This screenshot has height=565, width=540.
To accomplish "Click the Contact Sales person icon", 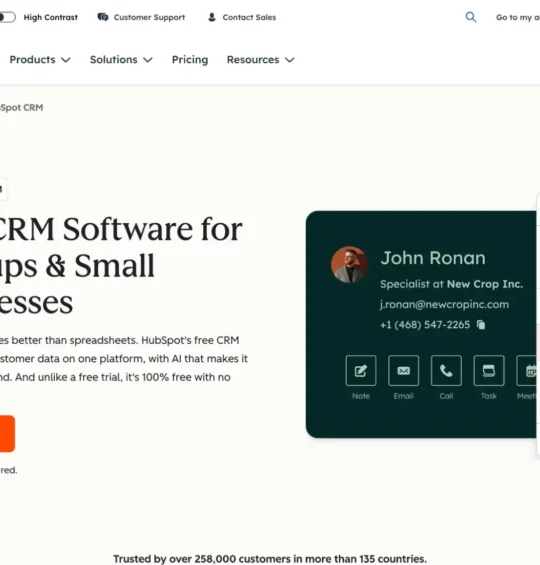I will [x=212, y=17].
